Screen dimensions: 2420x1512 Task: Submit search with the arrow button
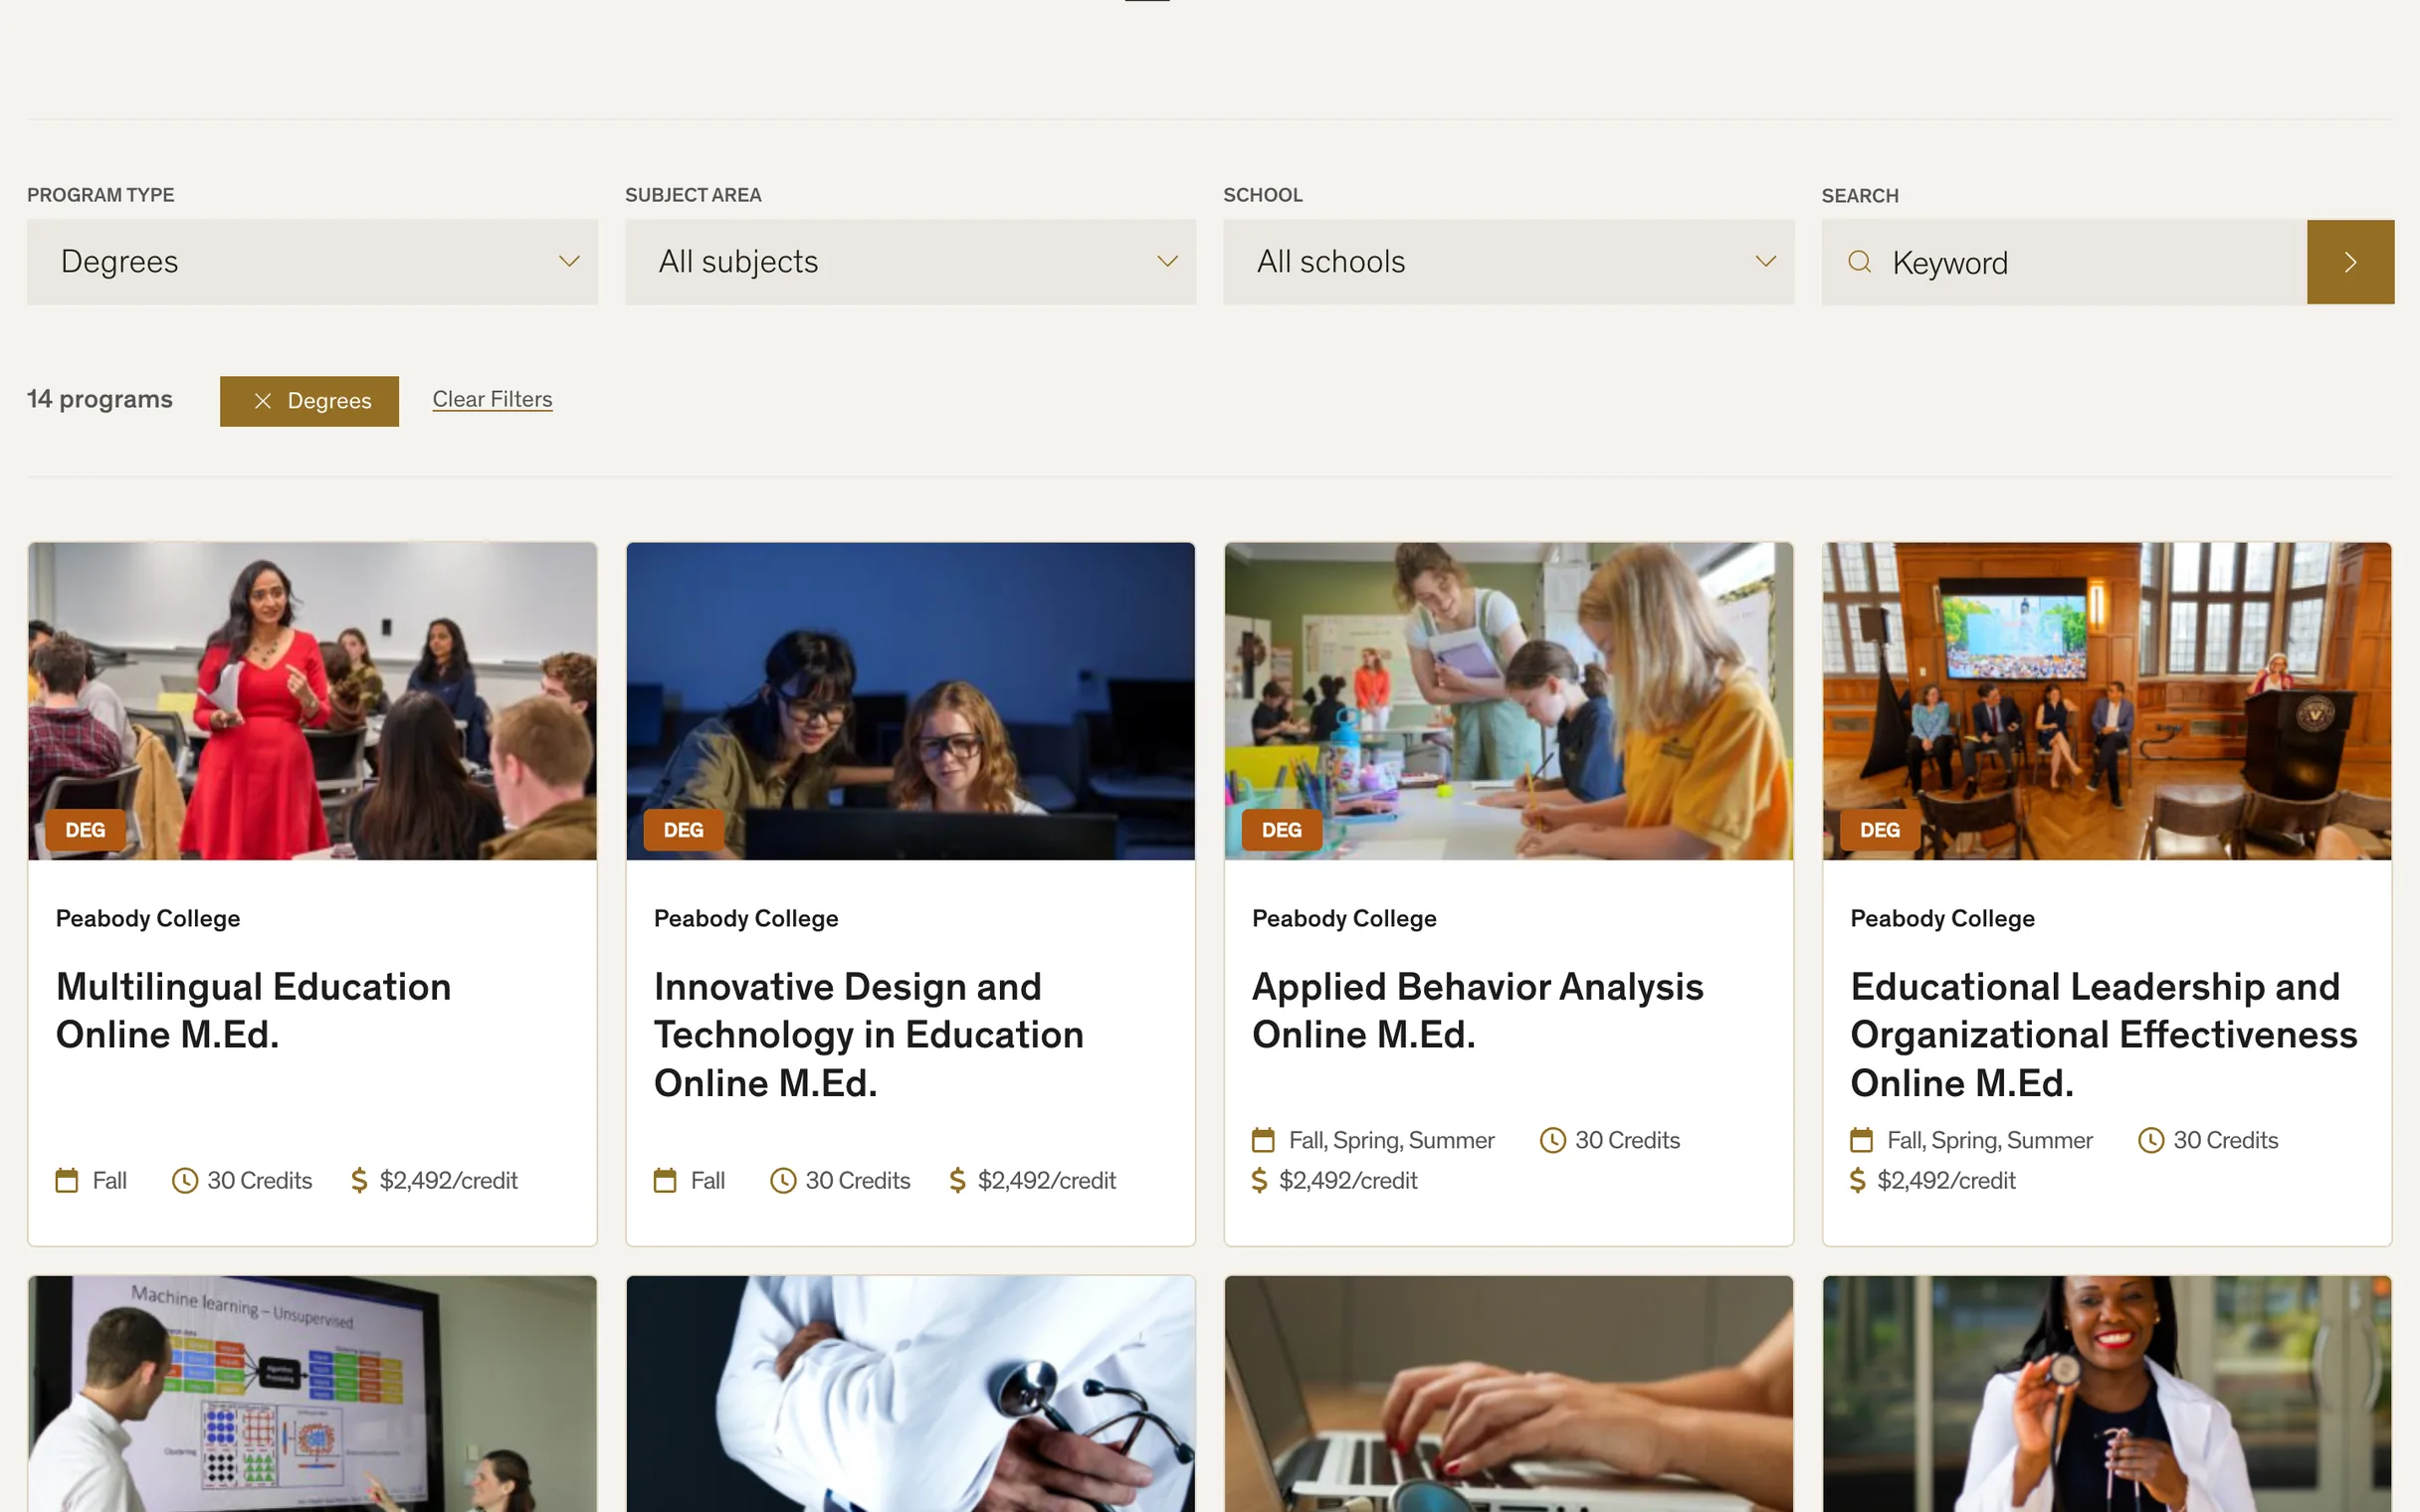2350,262
